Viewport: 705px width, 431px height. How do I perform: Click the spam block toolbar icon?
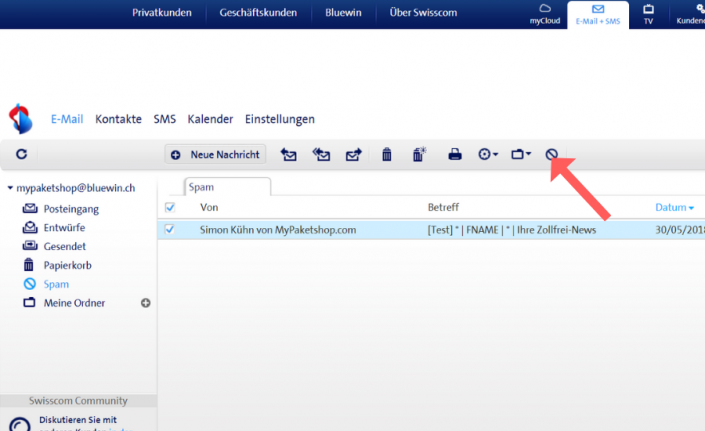(x=551, y=155)
